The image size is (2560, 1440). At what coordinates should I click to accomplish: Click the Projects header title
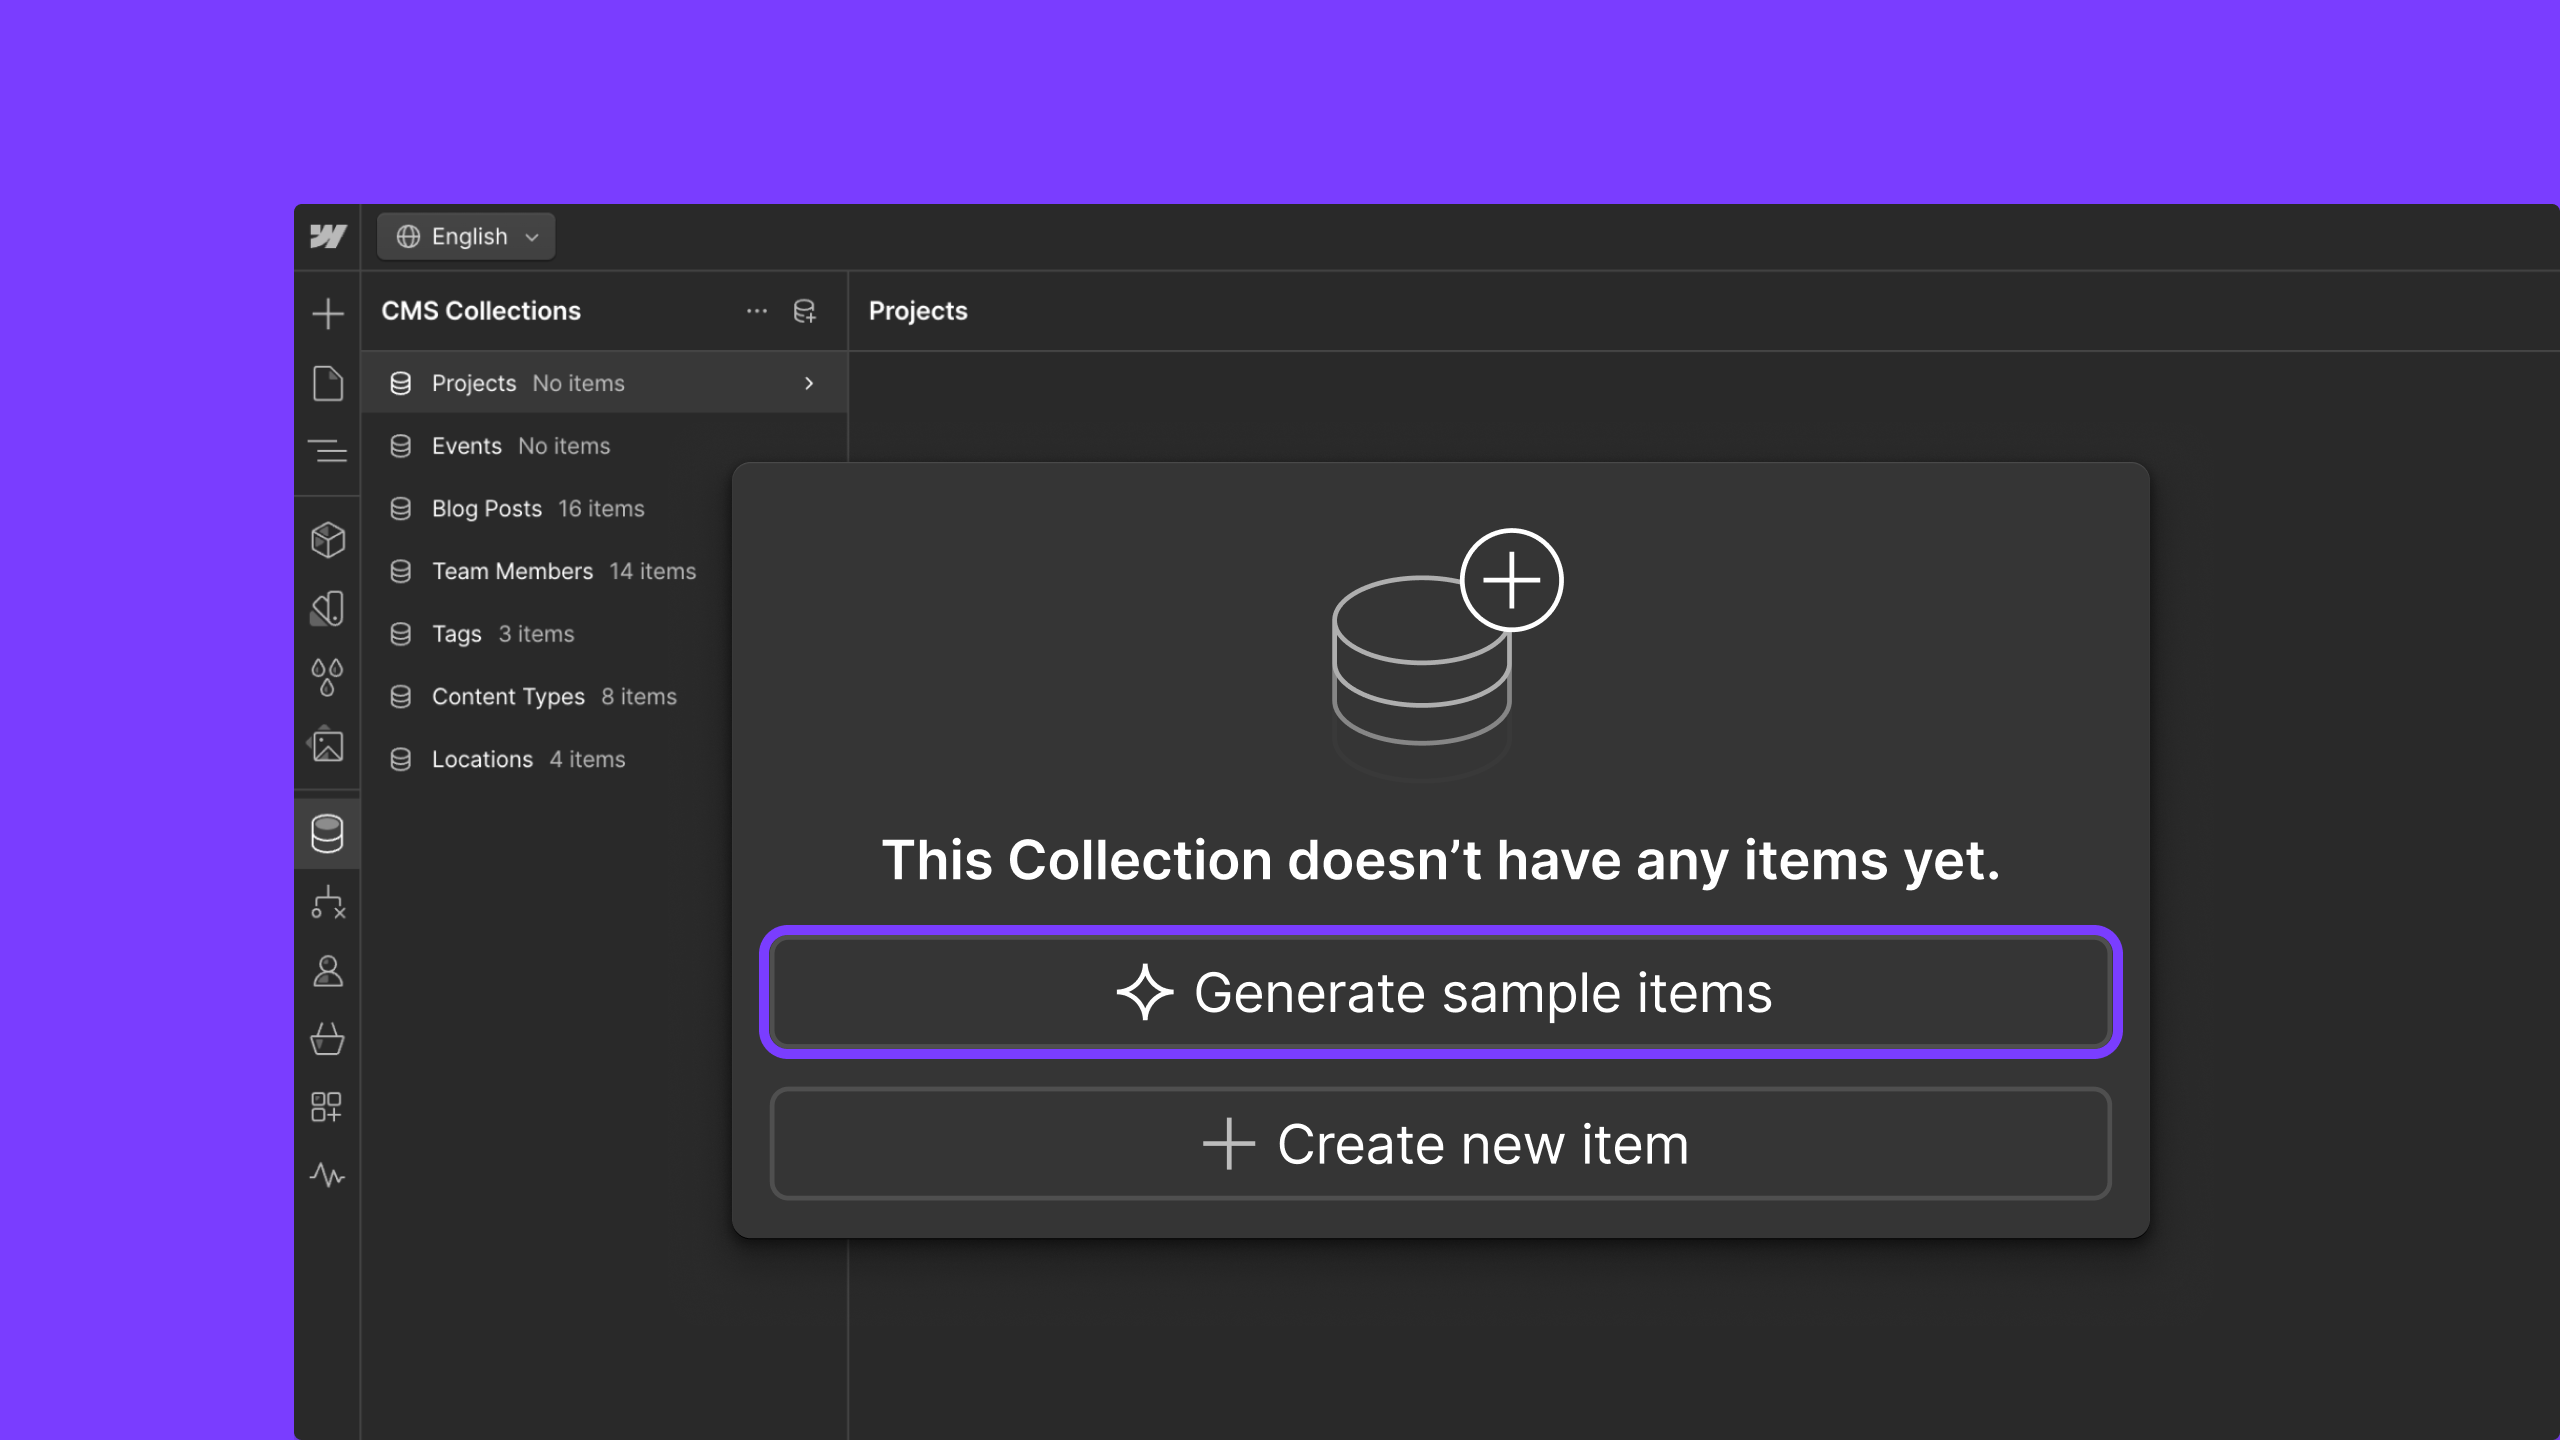click(918, 311)
